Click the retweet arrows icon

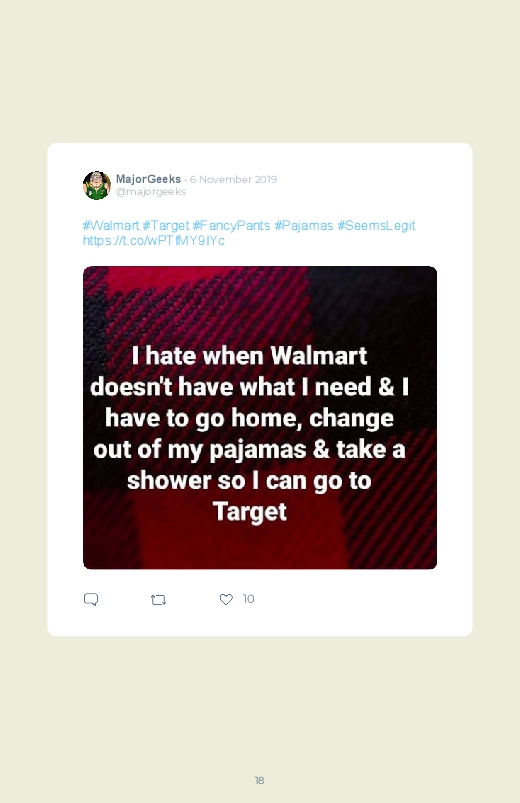(158, 600)
